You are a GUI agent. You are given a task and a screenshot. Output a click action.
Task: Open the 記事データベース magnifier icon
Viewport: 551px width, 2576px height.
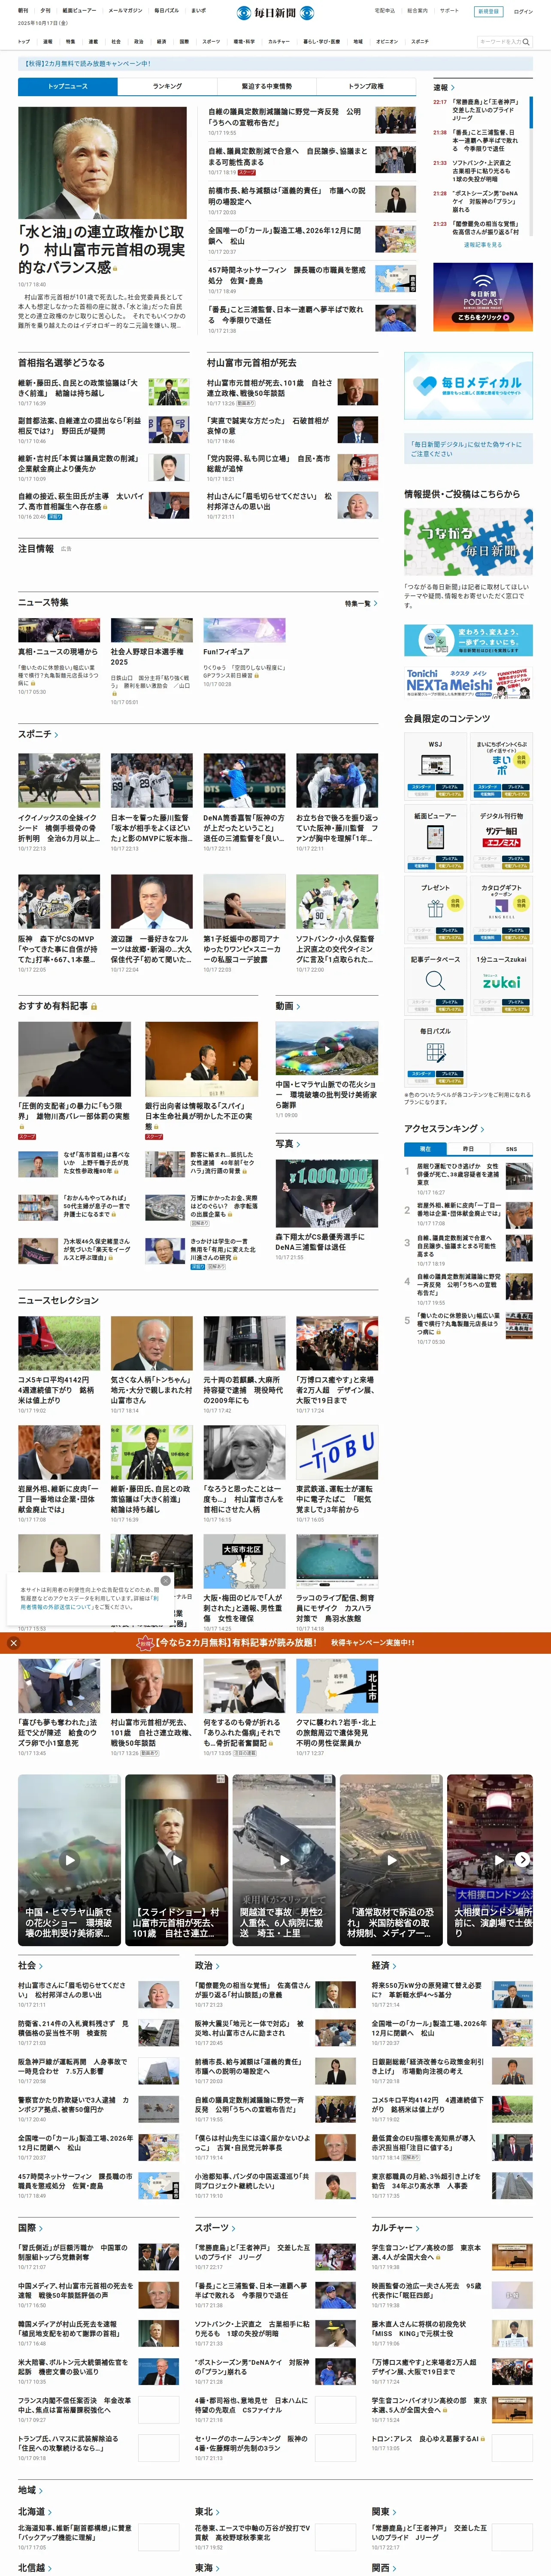[435, 980]
